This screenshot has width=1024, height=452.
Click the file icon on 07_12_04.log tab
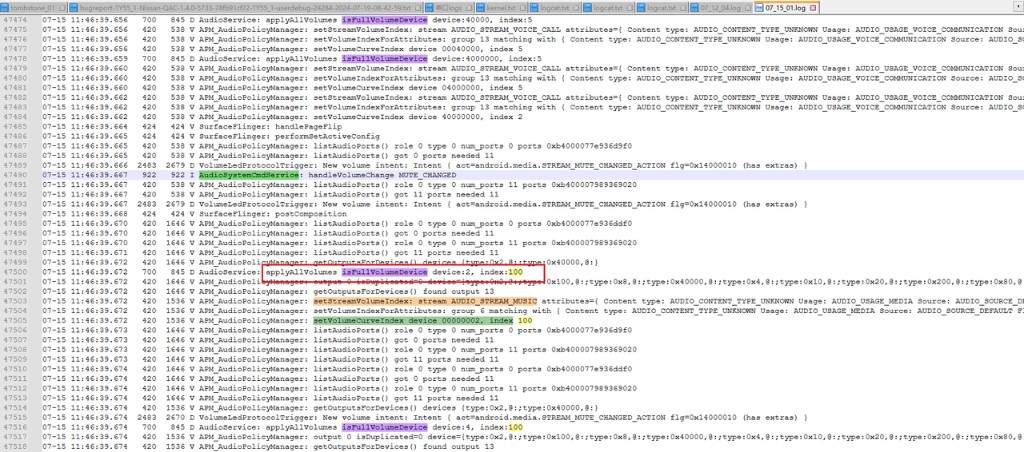(695, 8)
